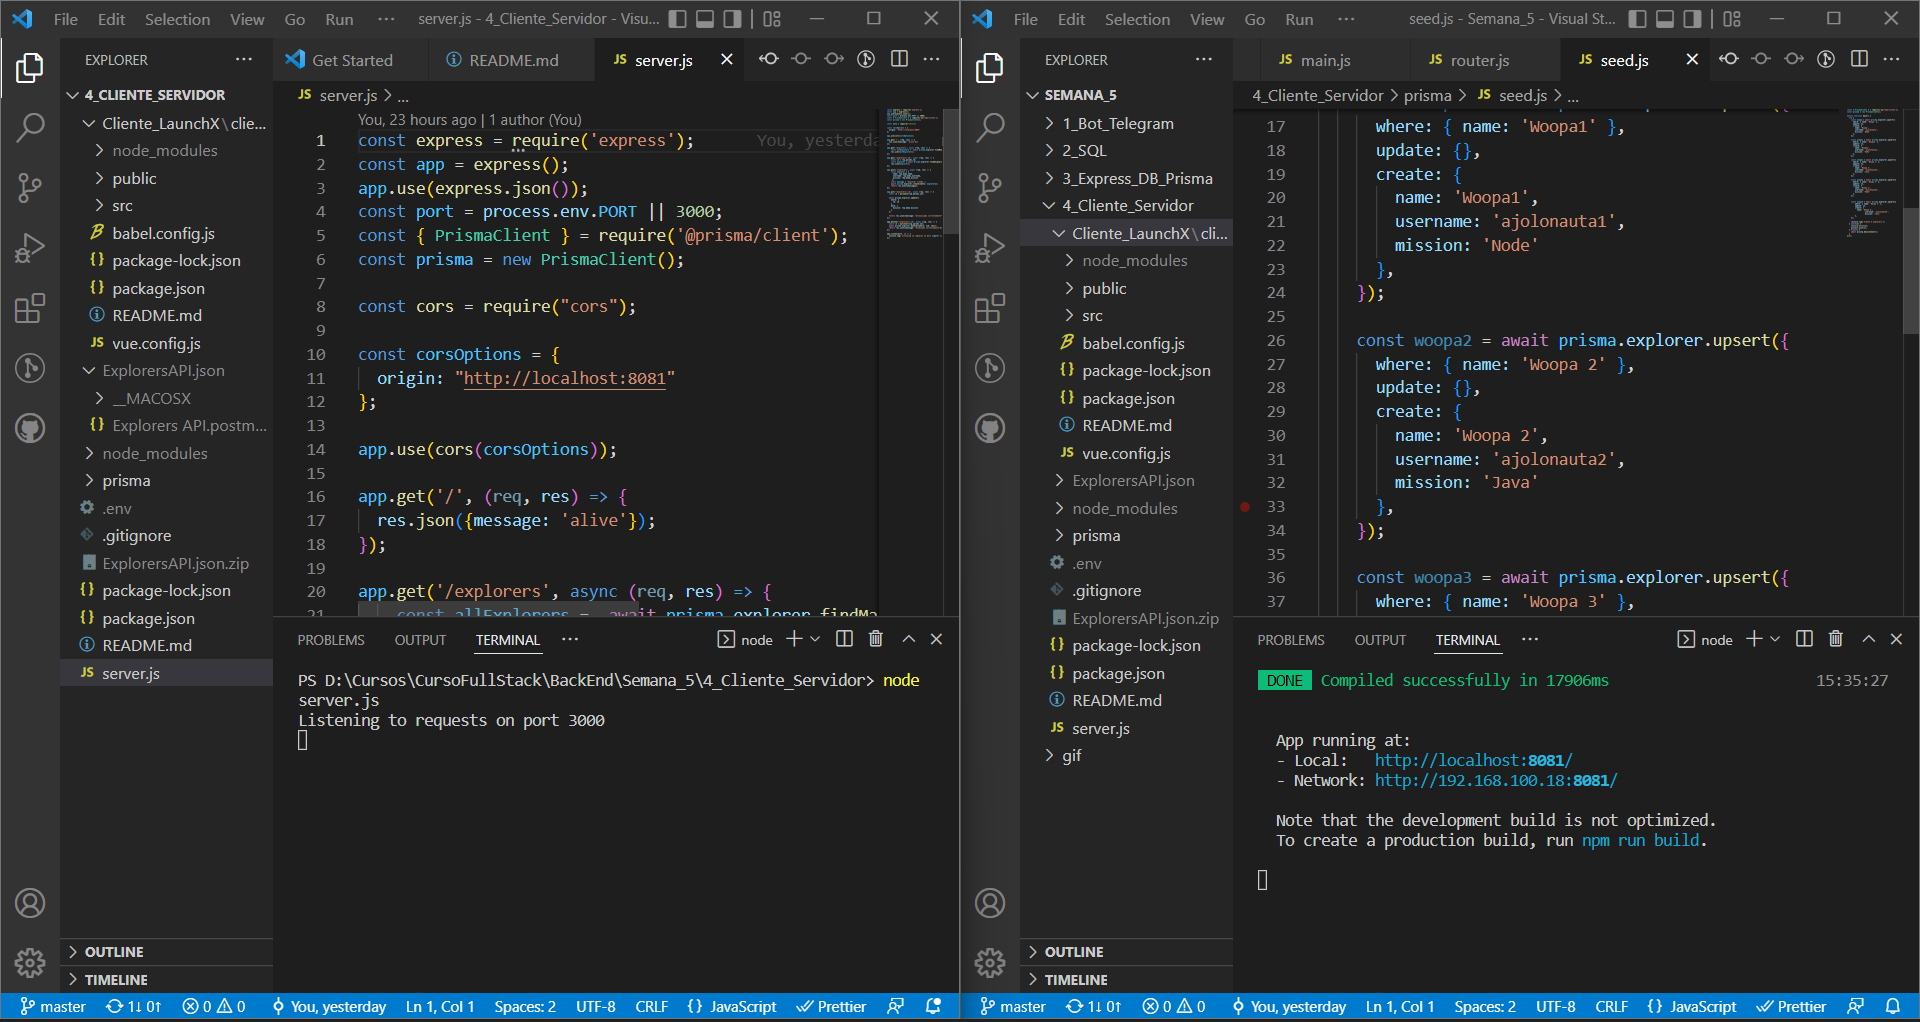Toggle the breakpoint on line 33 of seed.js

(1245, 507)
